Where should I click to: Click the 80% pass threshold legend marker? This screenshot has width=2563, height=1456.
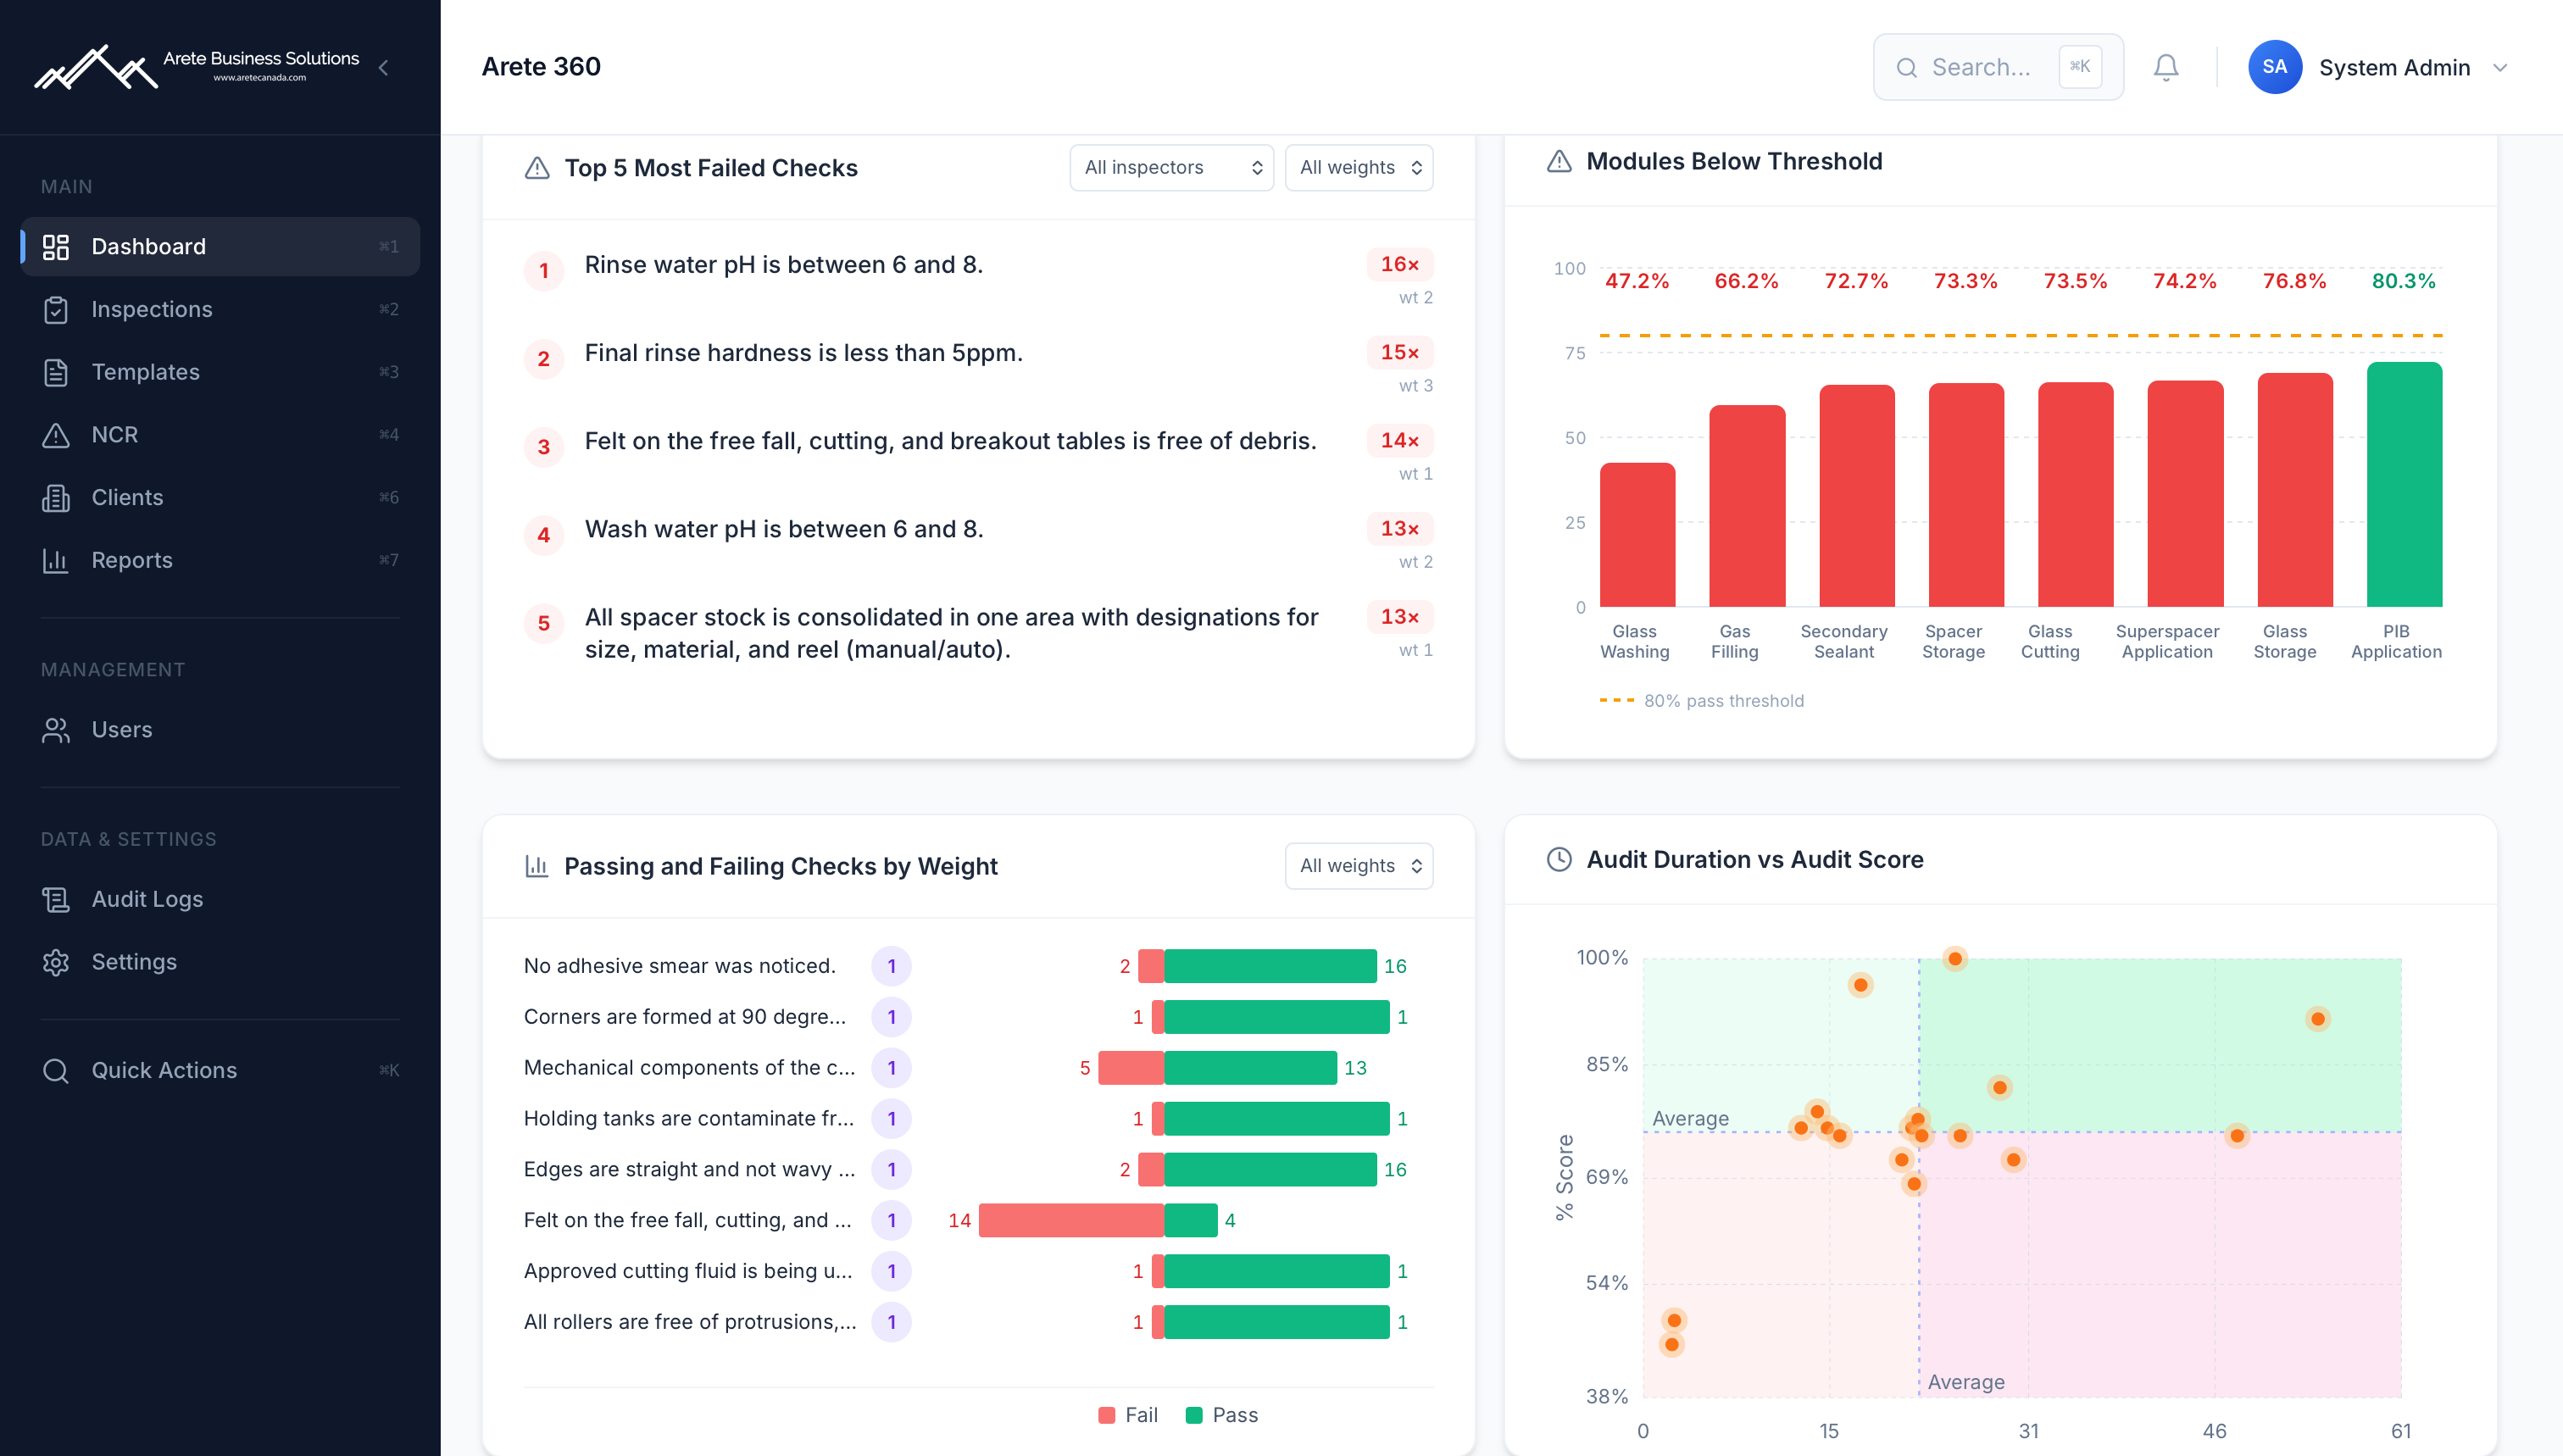1617,701
